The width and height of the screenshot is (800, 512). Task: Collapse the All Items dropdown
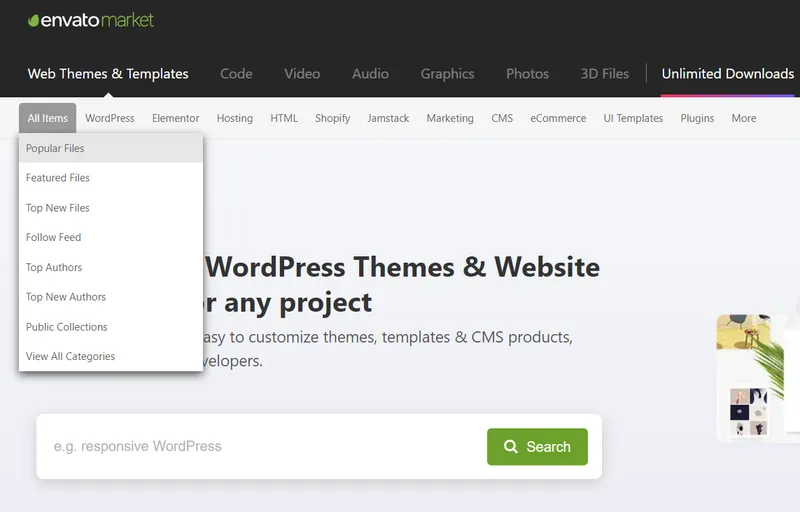(x=47, y=118)
